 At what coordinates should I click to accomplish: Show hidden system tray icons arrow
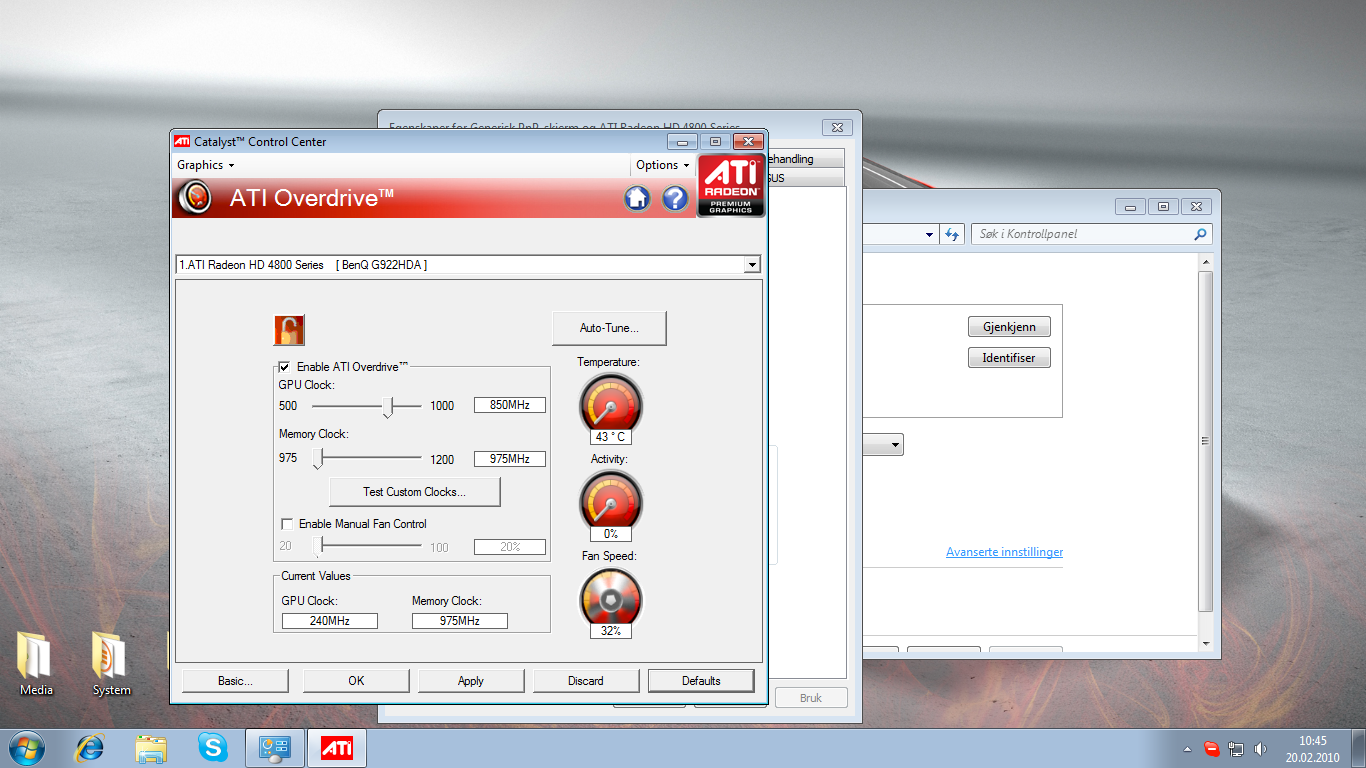click(1187, 749)
